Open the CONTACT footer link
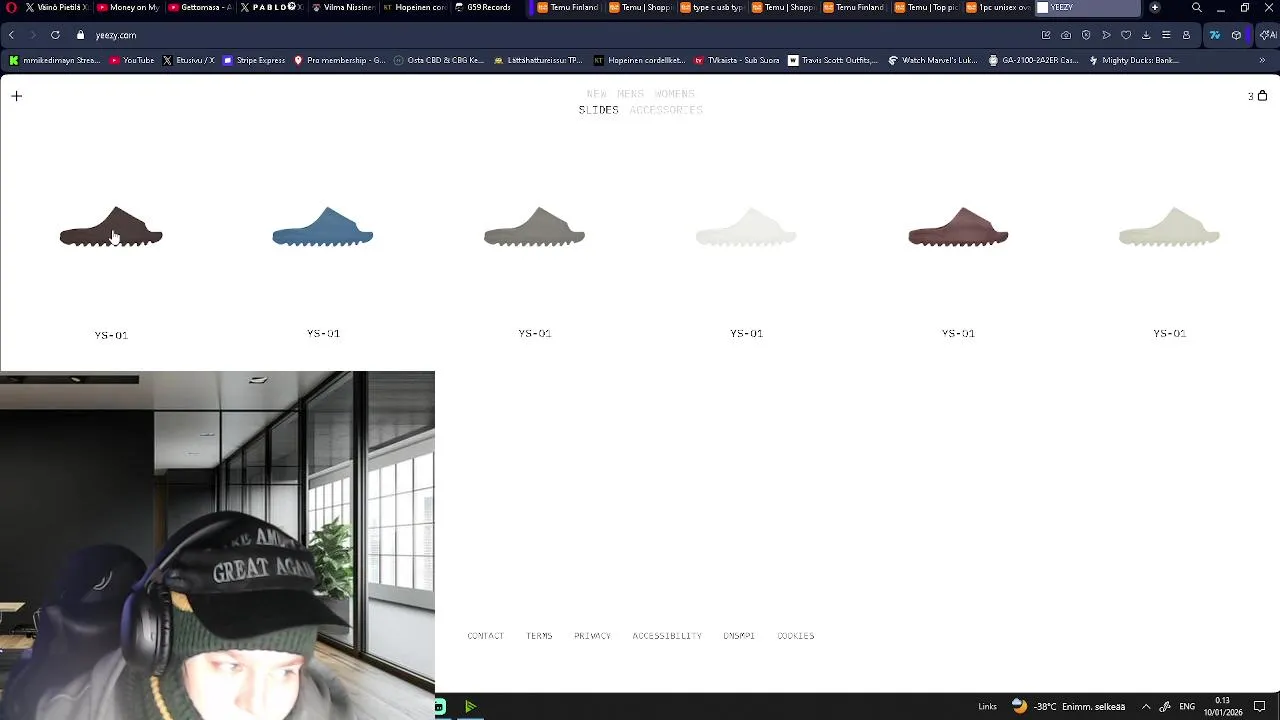This screenshot has height=720, width=1280. (485, 636)
